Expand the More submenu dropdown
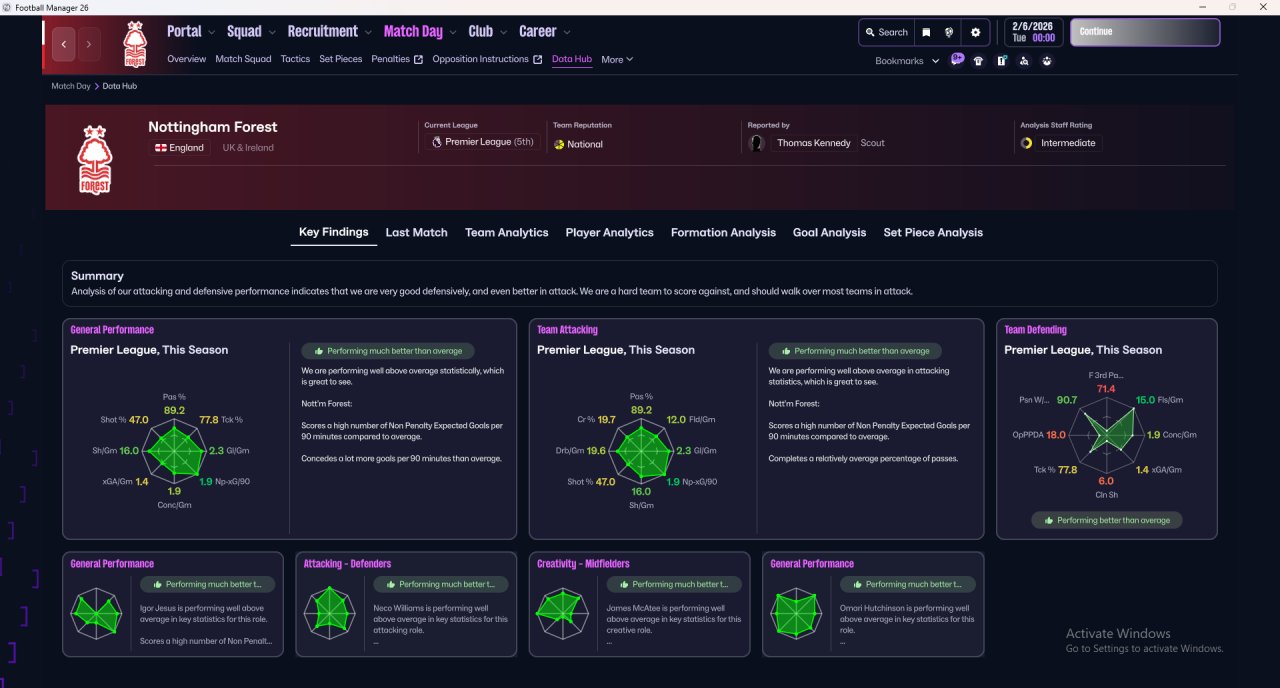 [617, 60]
